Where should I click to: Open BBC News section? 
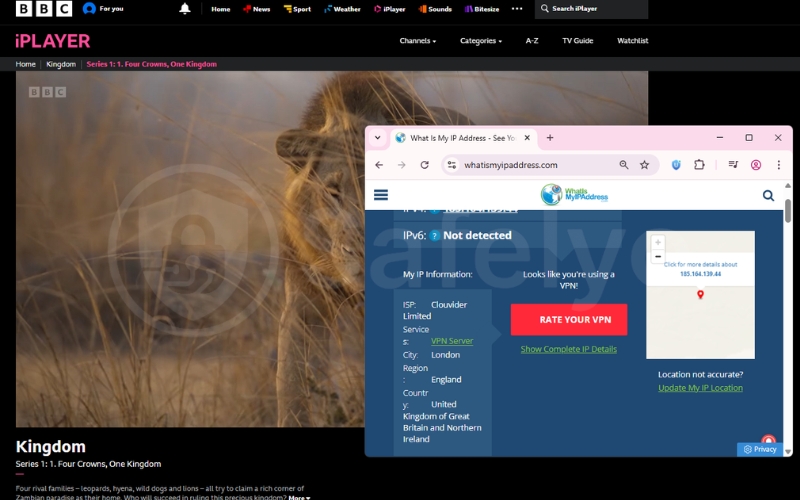pyautogui.click(x=257, y=9)
